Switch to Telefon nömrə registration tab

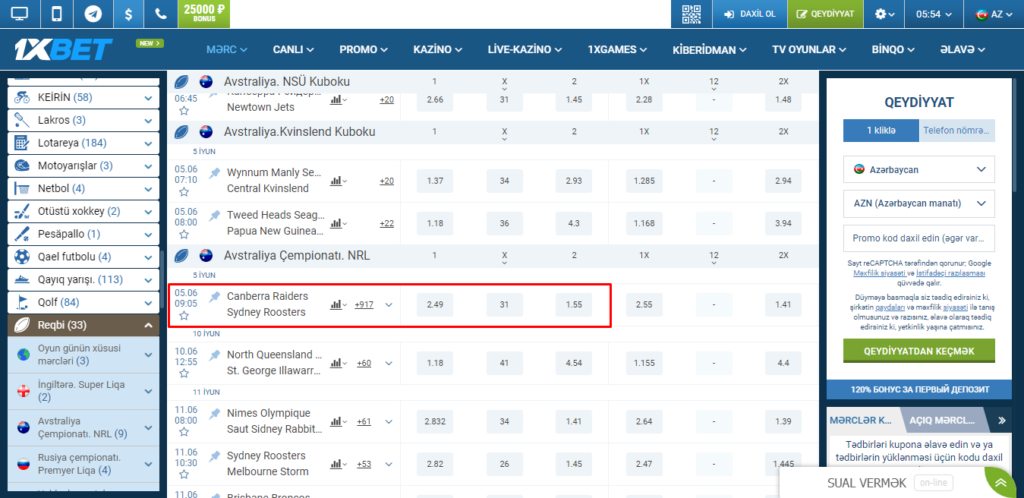click(957, 131)
